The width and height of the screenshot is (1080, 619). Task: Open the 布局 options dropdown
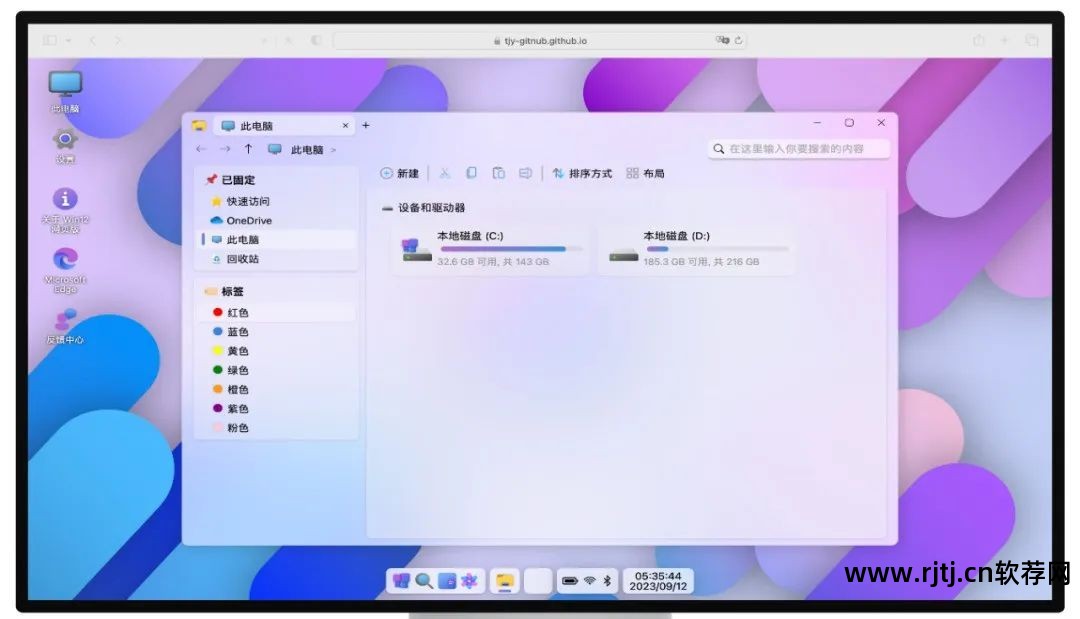[x=646, y=174]
